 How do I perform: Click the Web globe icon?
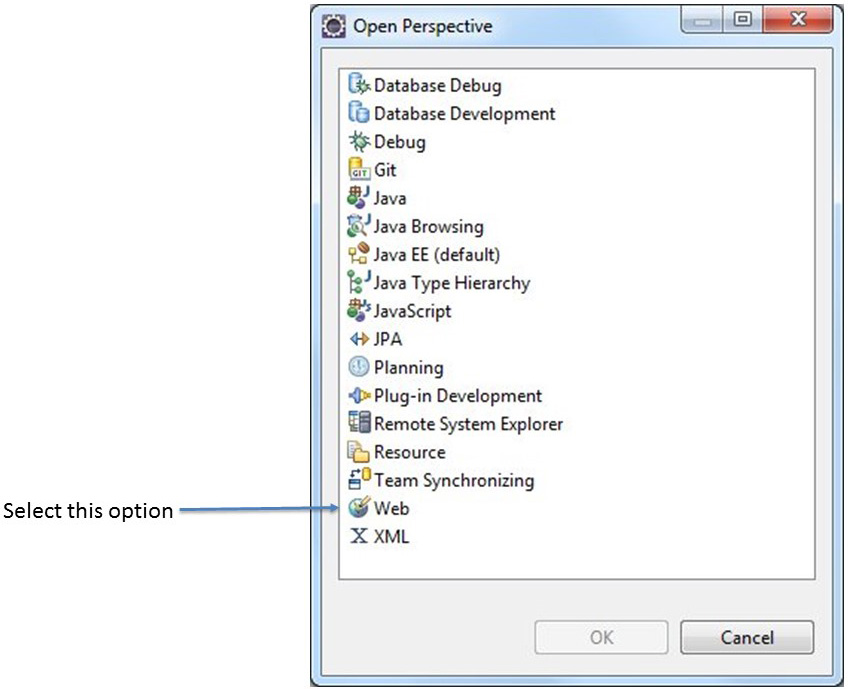(359, 508)
